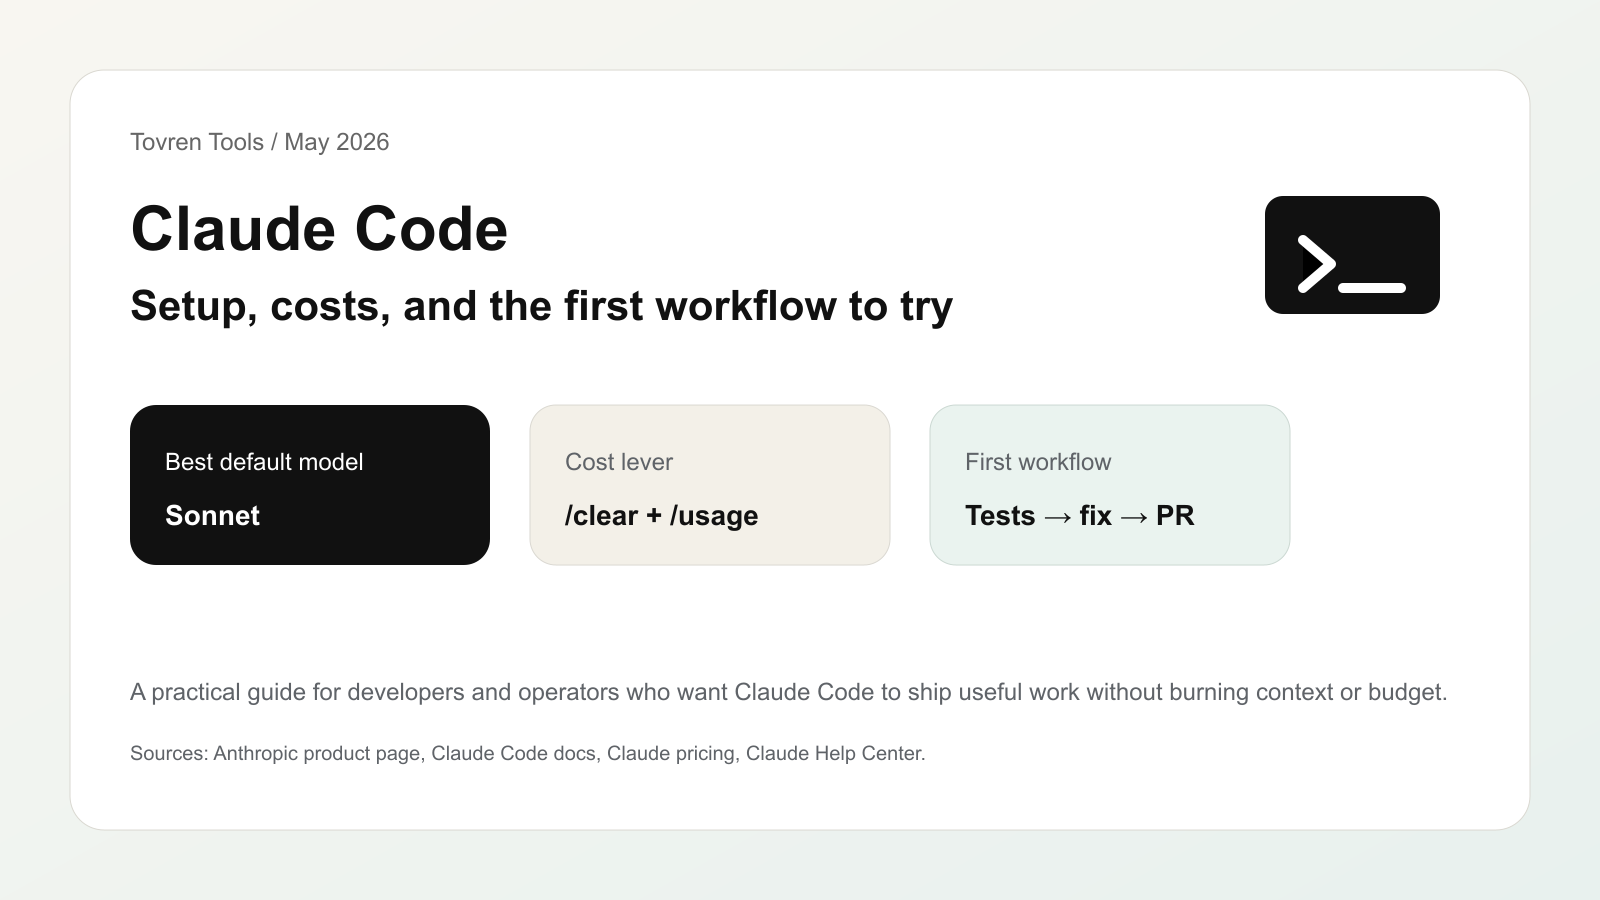Screen dimensions: 1600x900
Task: Click the subtitle 'Setup, costs, and the first workflow to try'
Action: (x=541, y=306)
